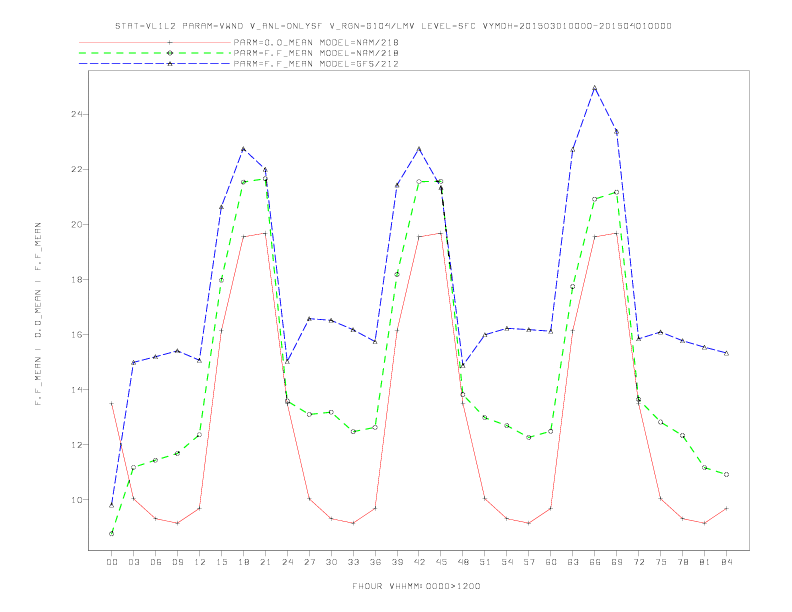The height and width of the screenshot is (612, 792).
Task: Click the blue triangle point at forecast hour 27
Action: [x=309, y=319]
